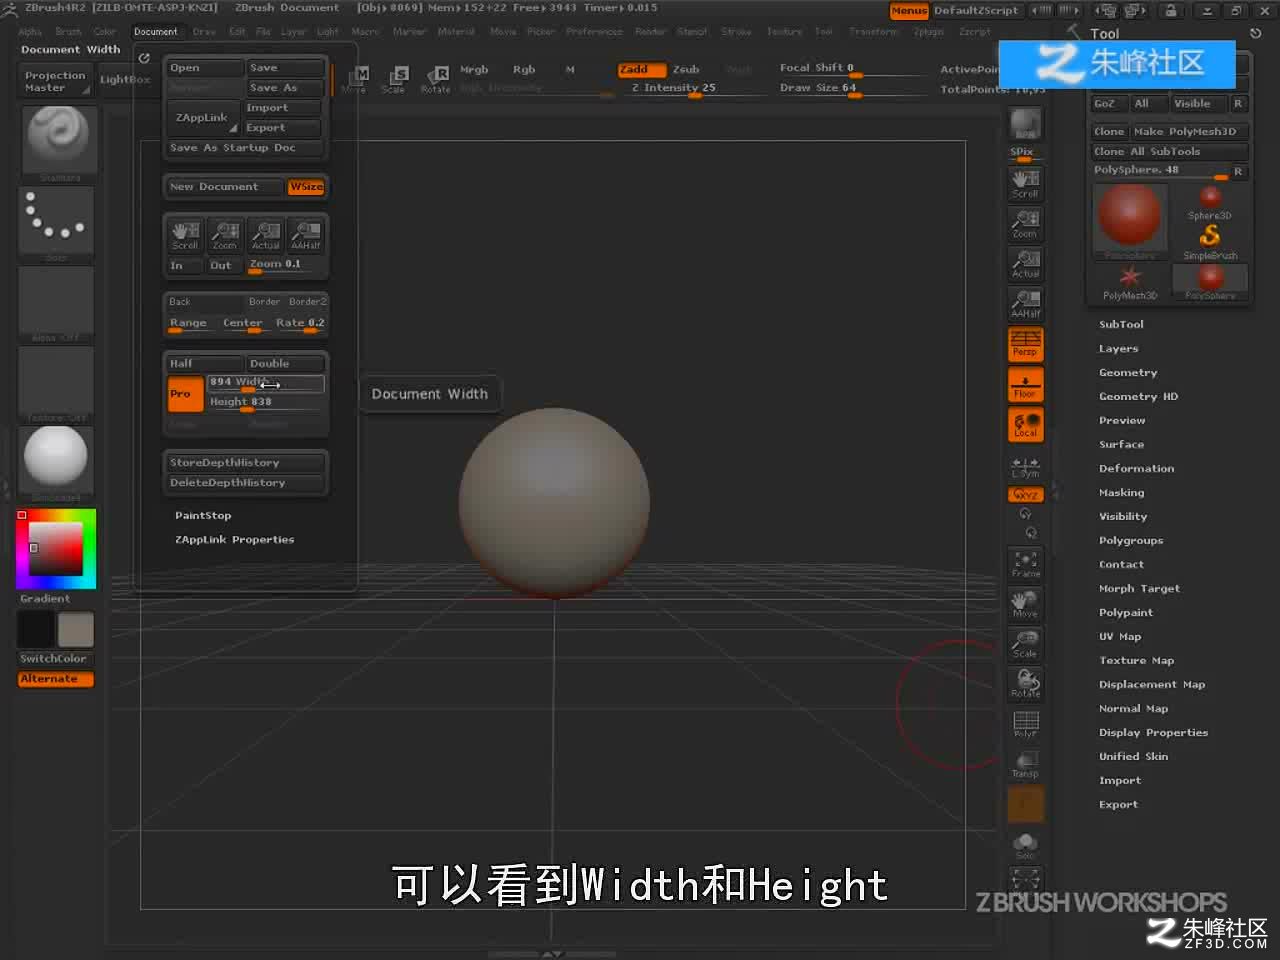Toggle the Alternate color button
The height and width of the screenshot is (960, 1280).
tap(56, 679)
